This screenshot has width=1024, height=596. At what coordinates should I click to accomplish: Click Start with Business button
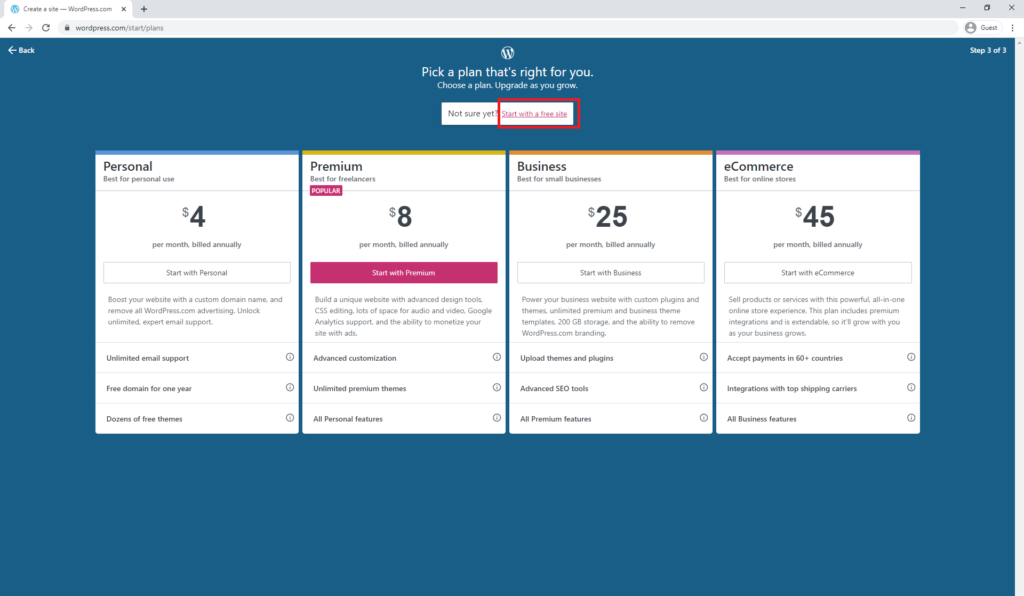tap(611, 273)
